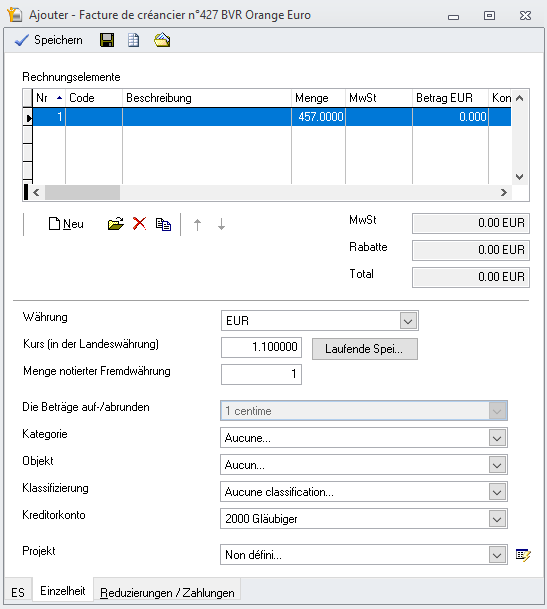
Task: Click the Kurs exchange rate input field
Action: 261,347
